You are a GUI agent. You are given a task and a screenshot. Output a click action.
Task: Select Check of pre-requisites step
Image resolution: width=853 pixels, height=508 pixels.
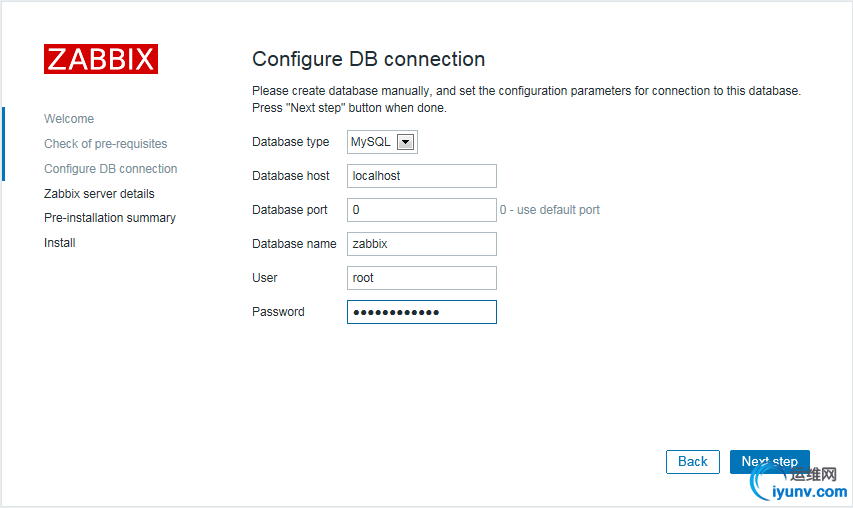(x=105, y=144)
